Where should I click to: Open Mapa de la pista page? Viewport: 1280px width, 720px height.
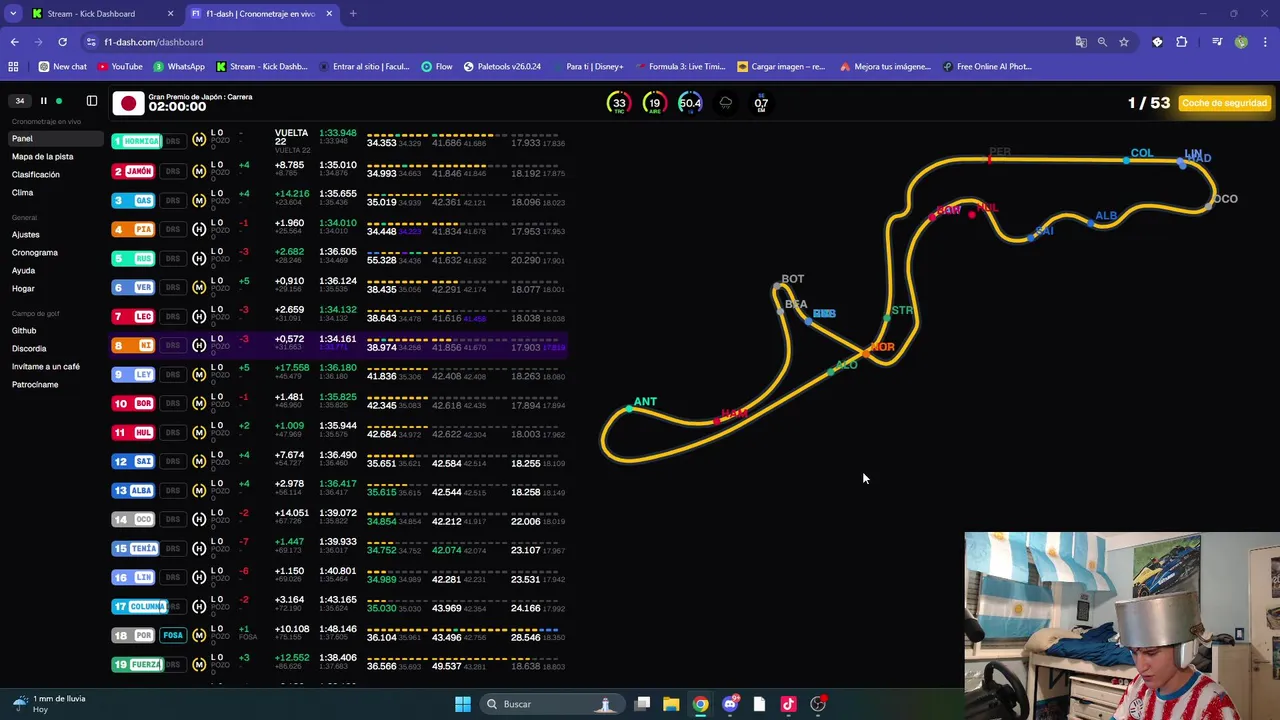[42, 157]
